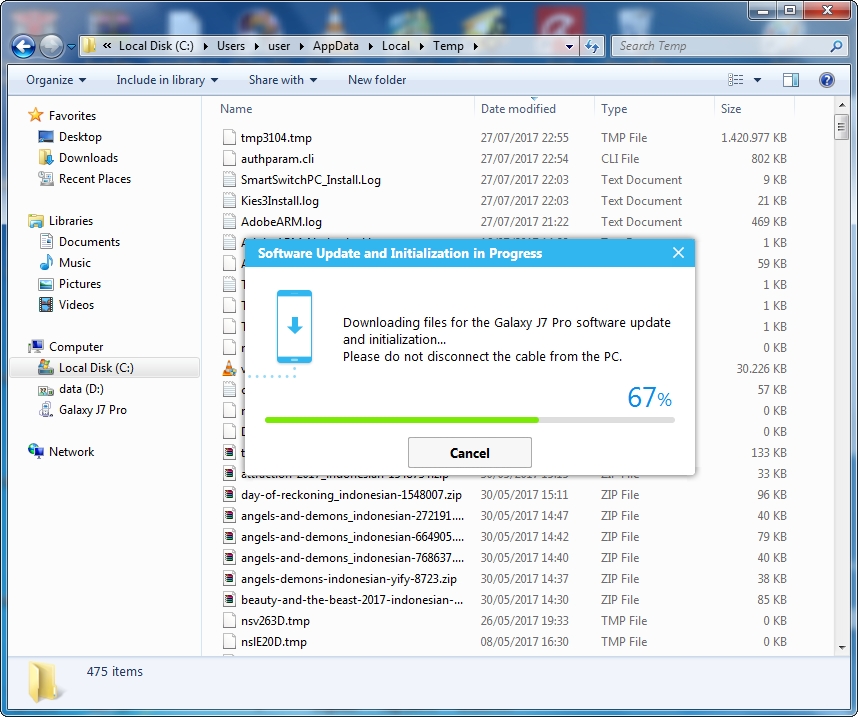Toggle the preview pane icon
Image resolution: width=858 pixels, height=717 pixels.
(791, 80)
